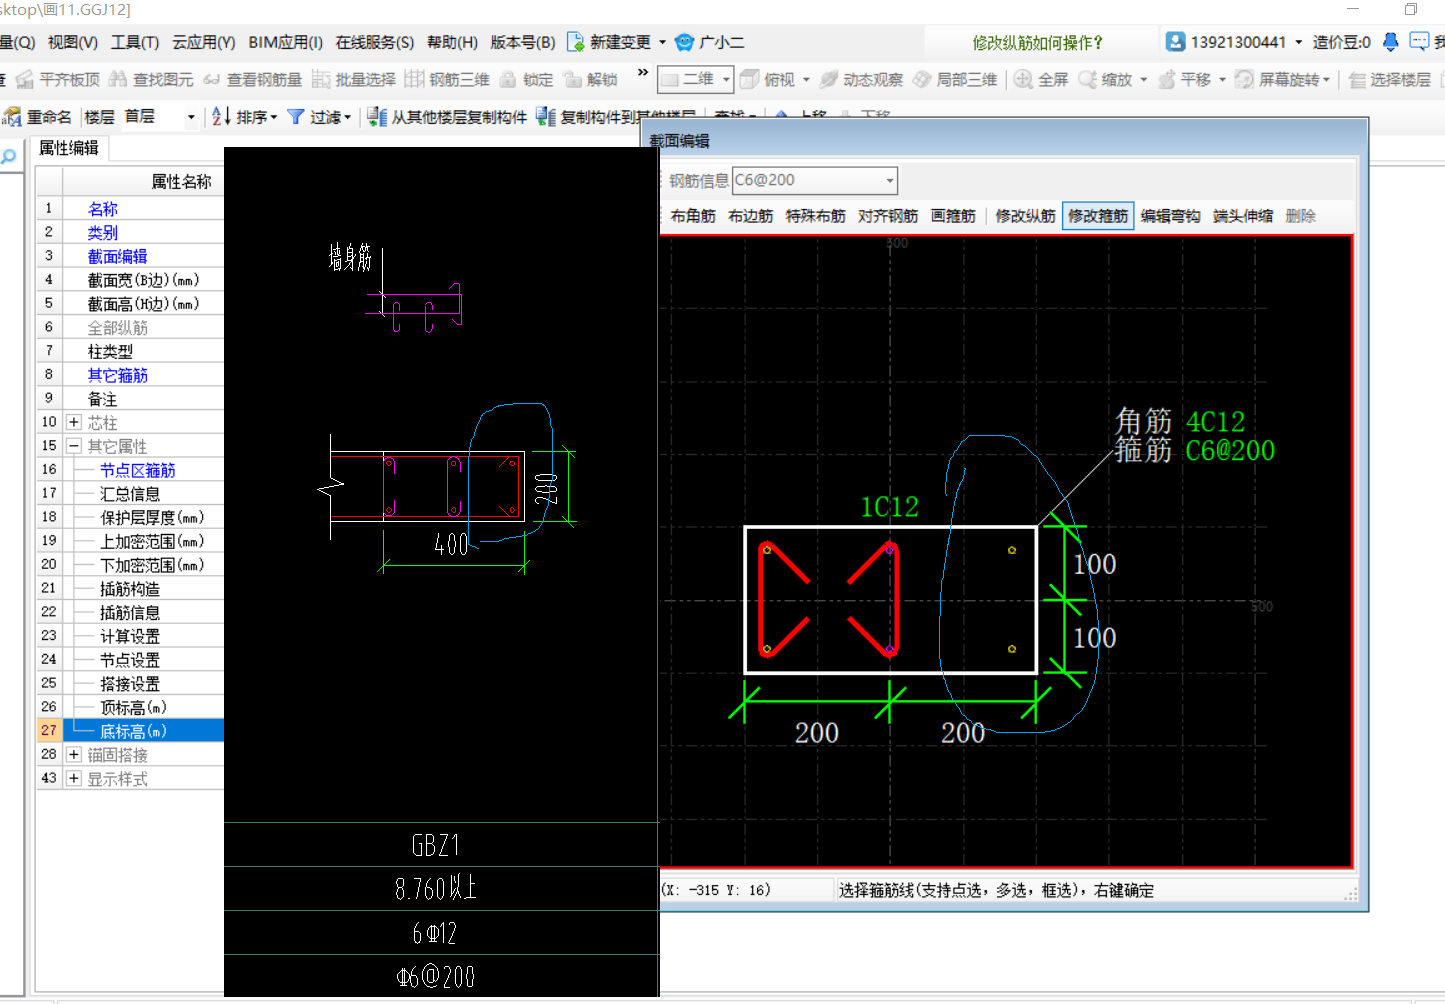Click the 平齐板顶 toolbar icon

pos(25,80)
